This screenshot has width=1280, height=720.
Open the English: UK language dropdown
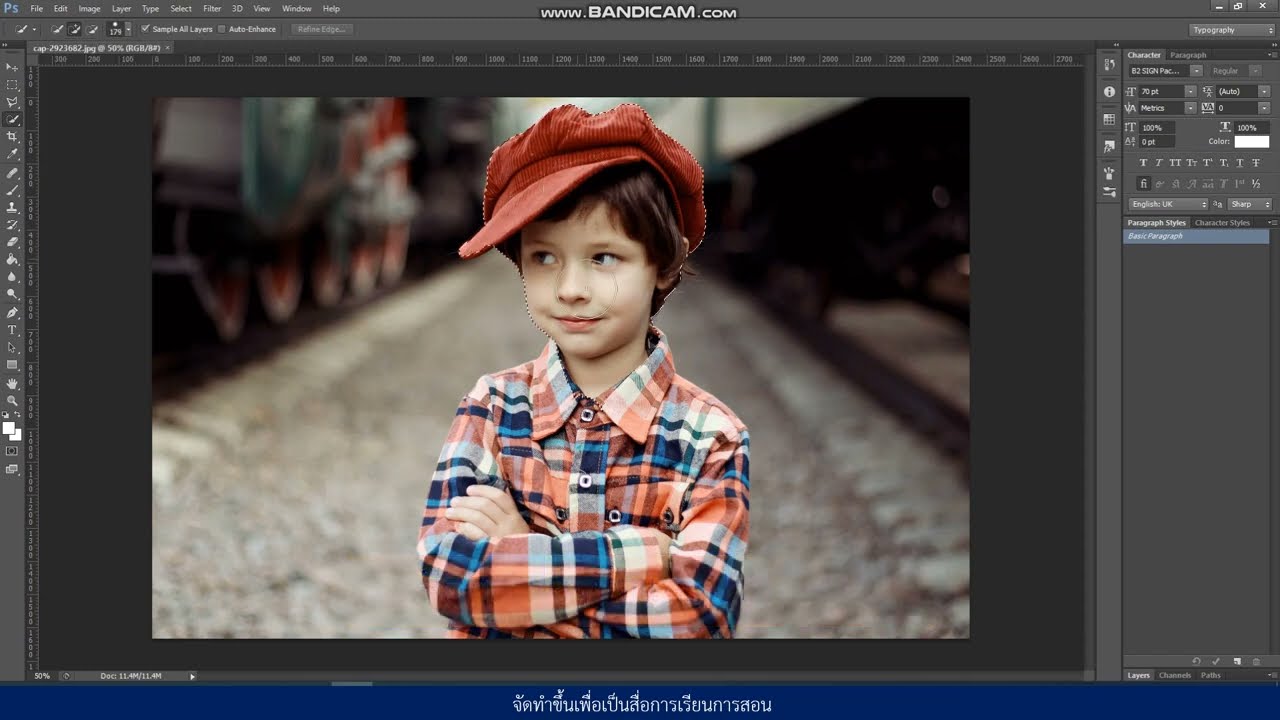1169,204
